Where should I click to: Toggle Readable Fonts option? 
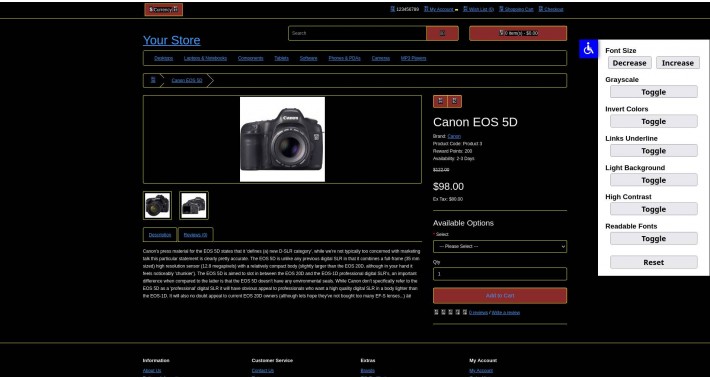point(653,239)
